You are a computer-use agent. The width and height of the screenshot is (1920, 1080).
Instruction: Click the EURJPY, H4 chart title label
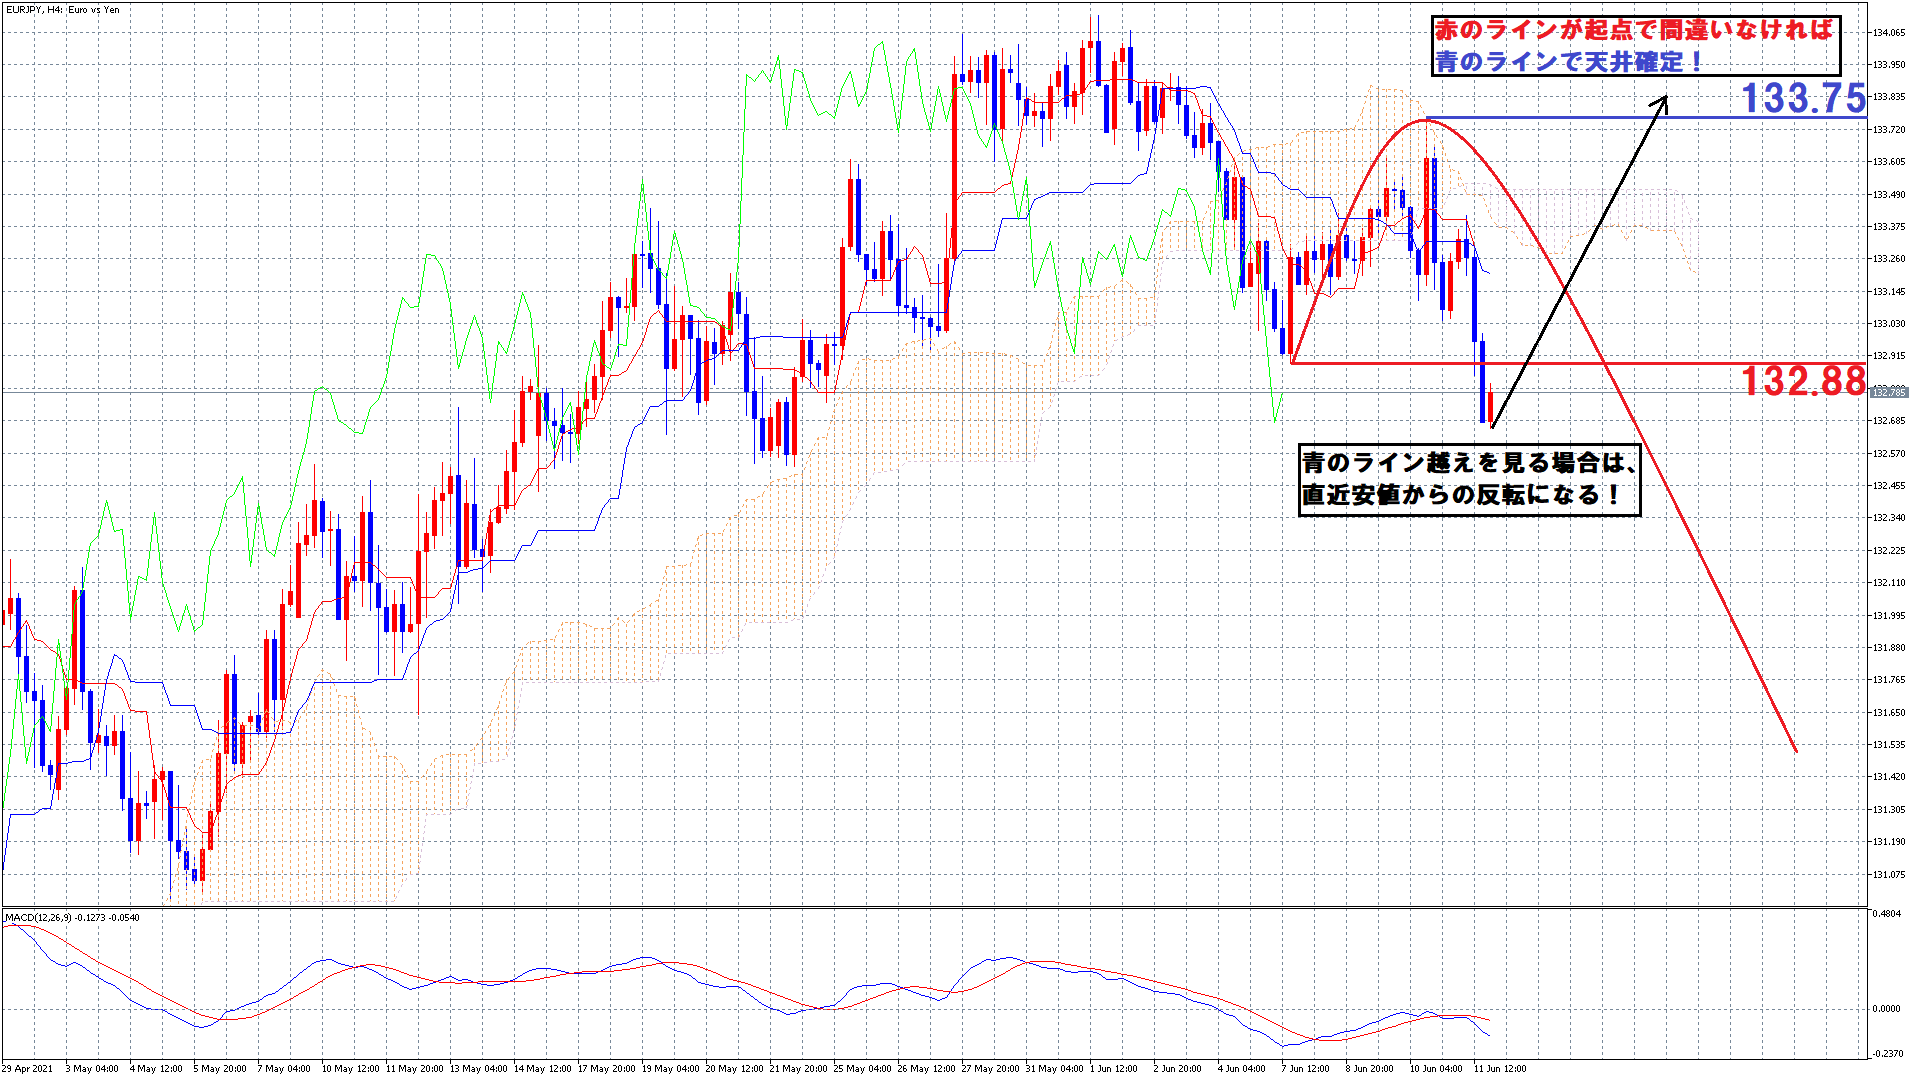point(62,10)
